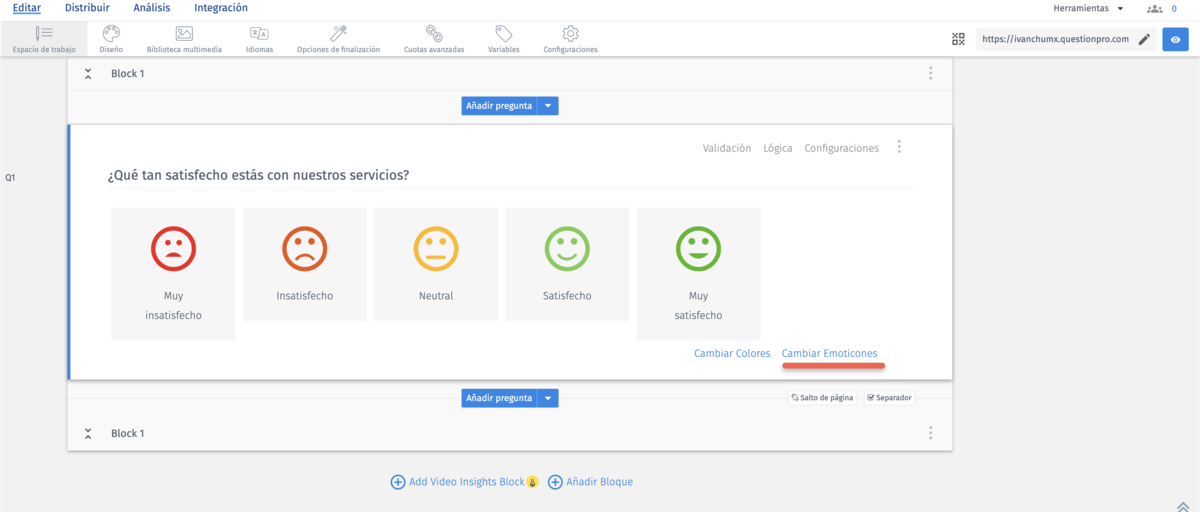Click the question text to edit it
1200x512 pixels.
258,175
